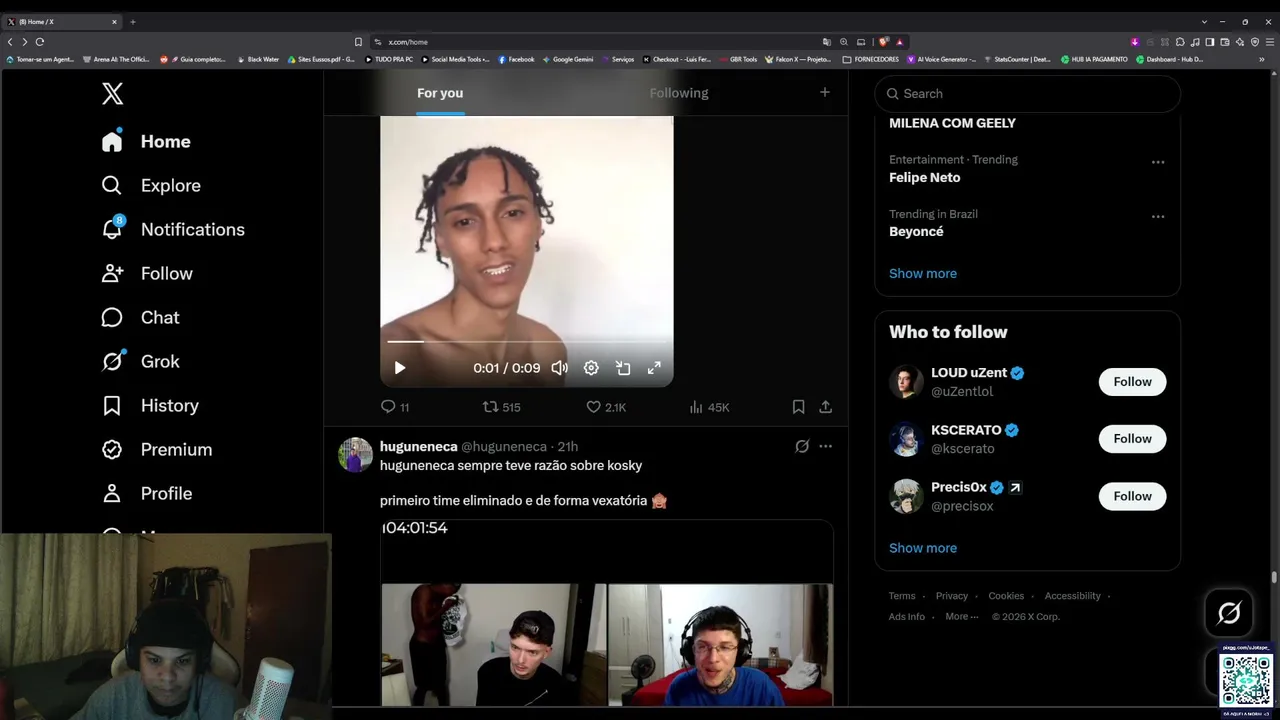Open Premium from the sidebar

[157, 449]
